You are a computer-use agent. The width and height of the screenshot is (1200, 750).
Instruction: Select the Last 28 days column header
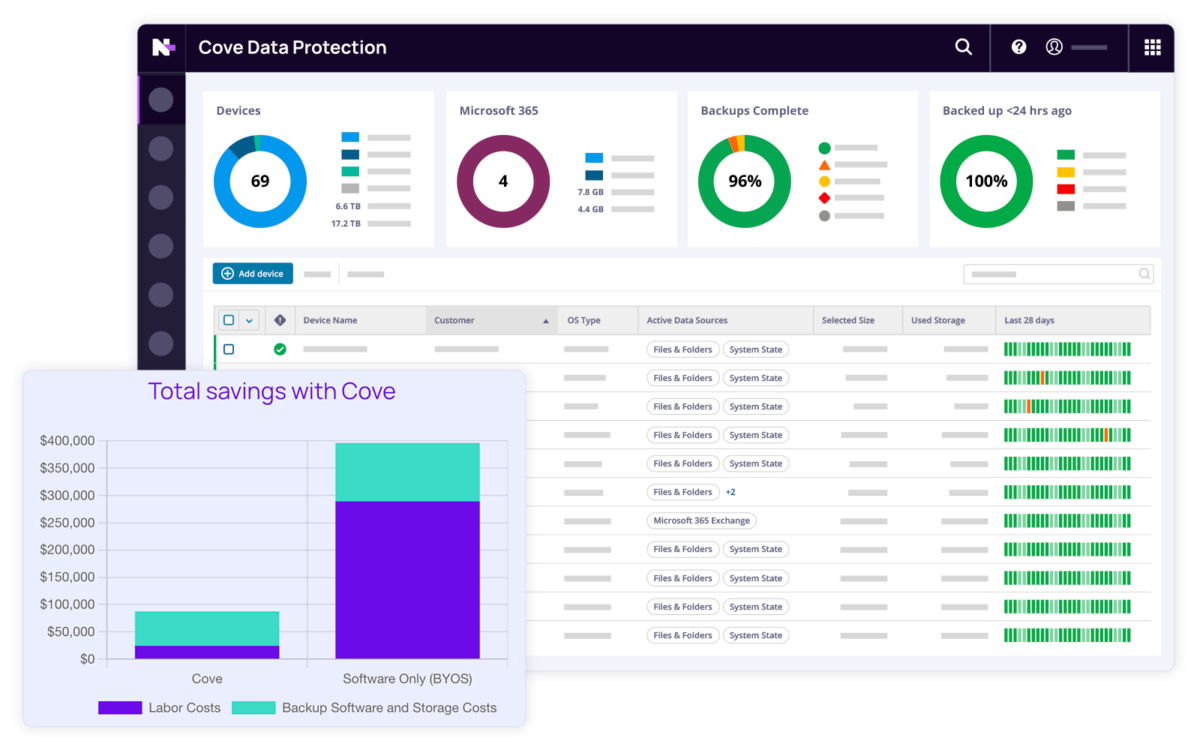pos(1030,320)
